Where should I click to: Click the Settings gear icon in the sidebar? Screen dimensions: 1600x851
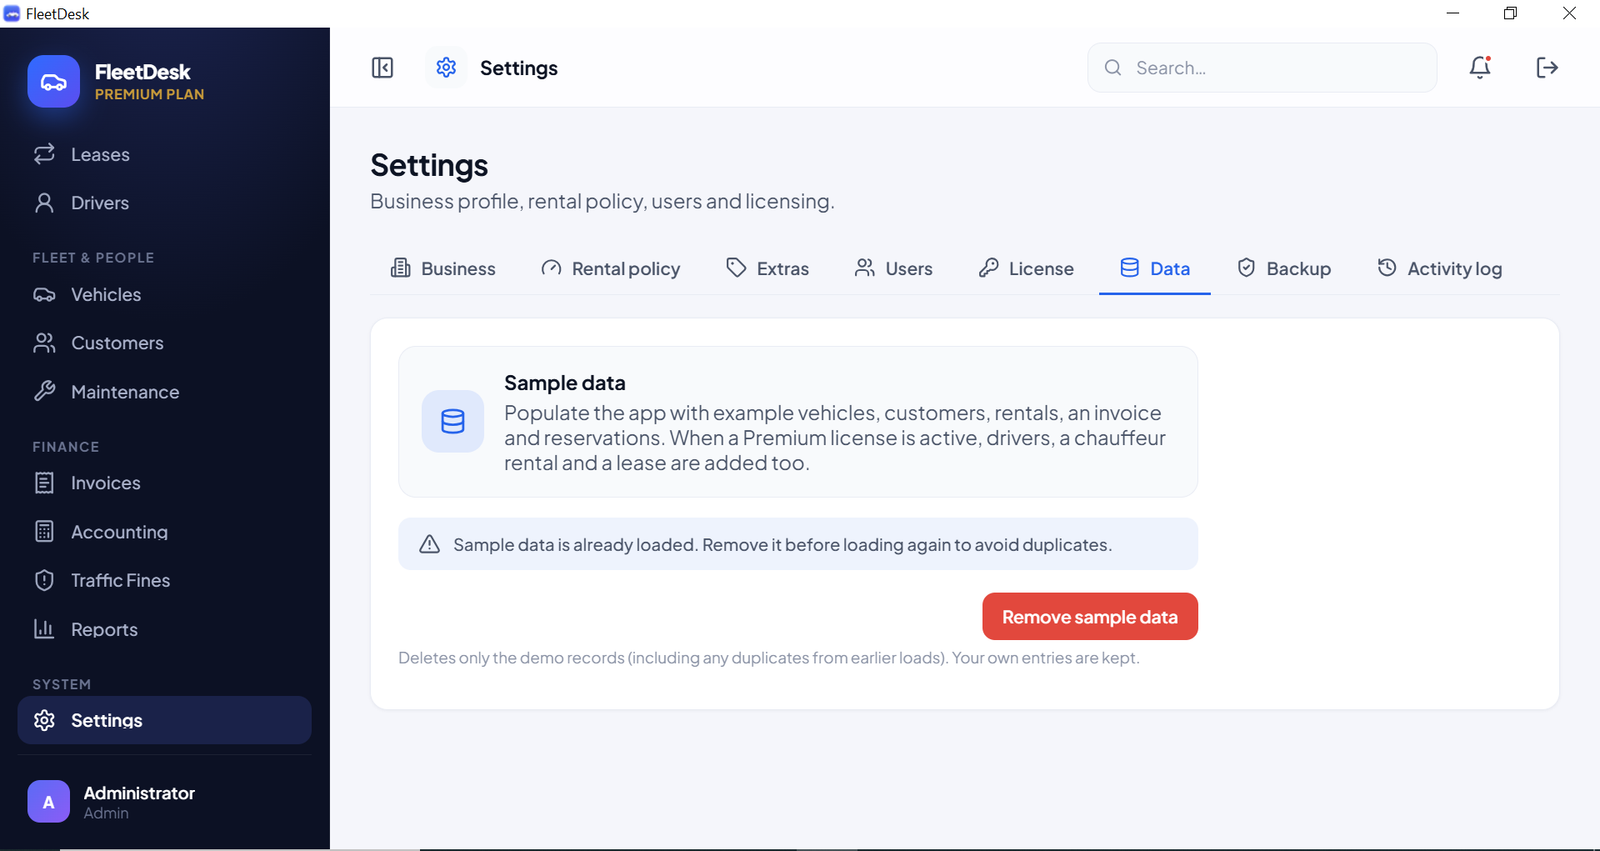[x=44, y=720]
